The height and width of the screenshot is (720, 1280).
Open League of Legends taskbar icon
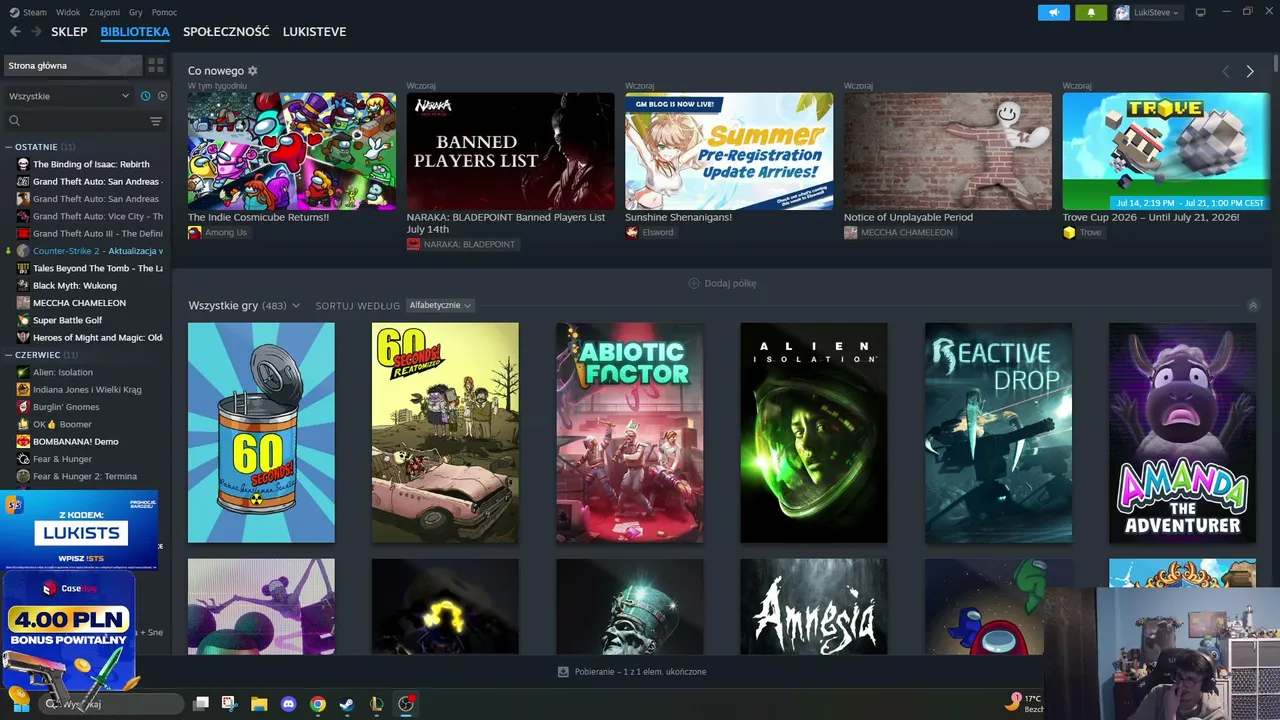pyautogui.click(x=376, y=704)
